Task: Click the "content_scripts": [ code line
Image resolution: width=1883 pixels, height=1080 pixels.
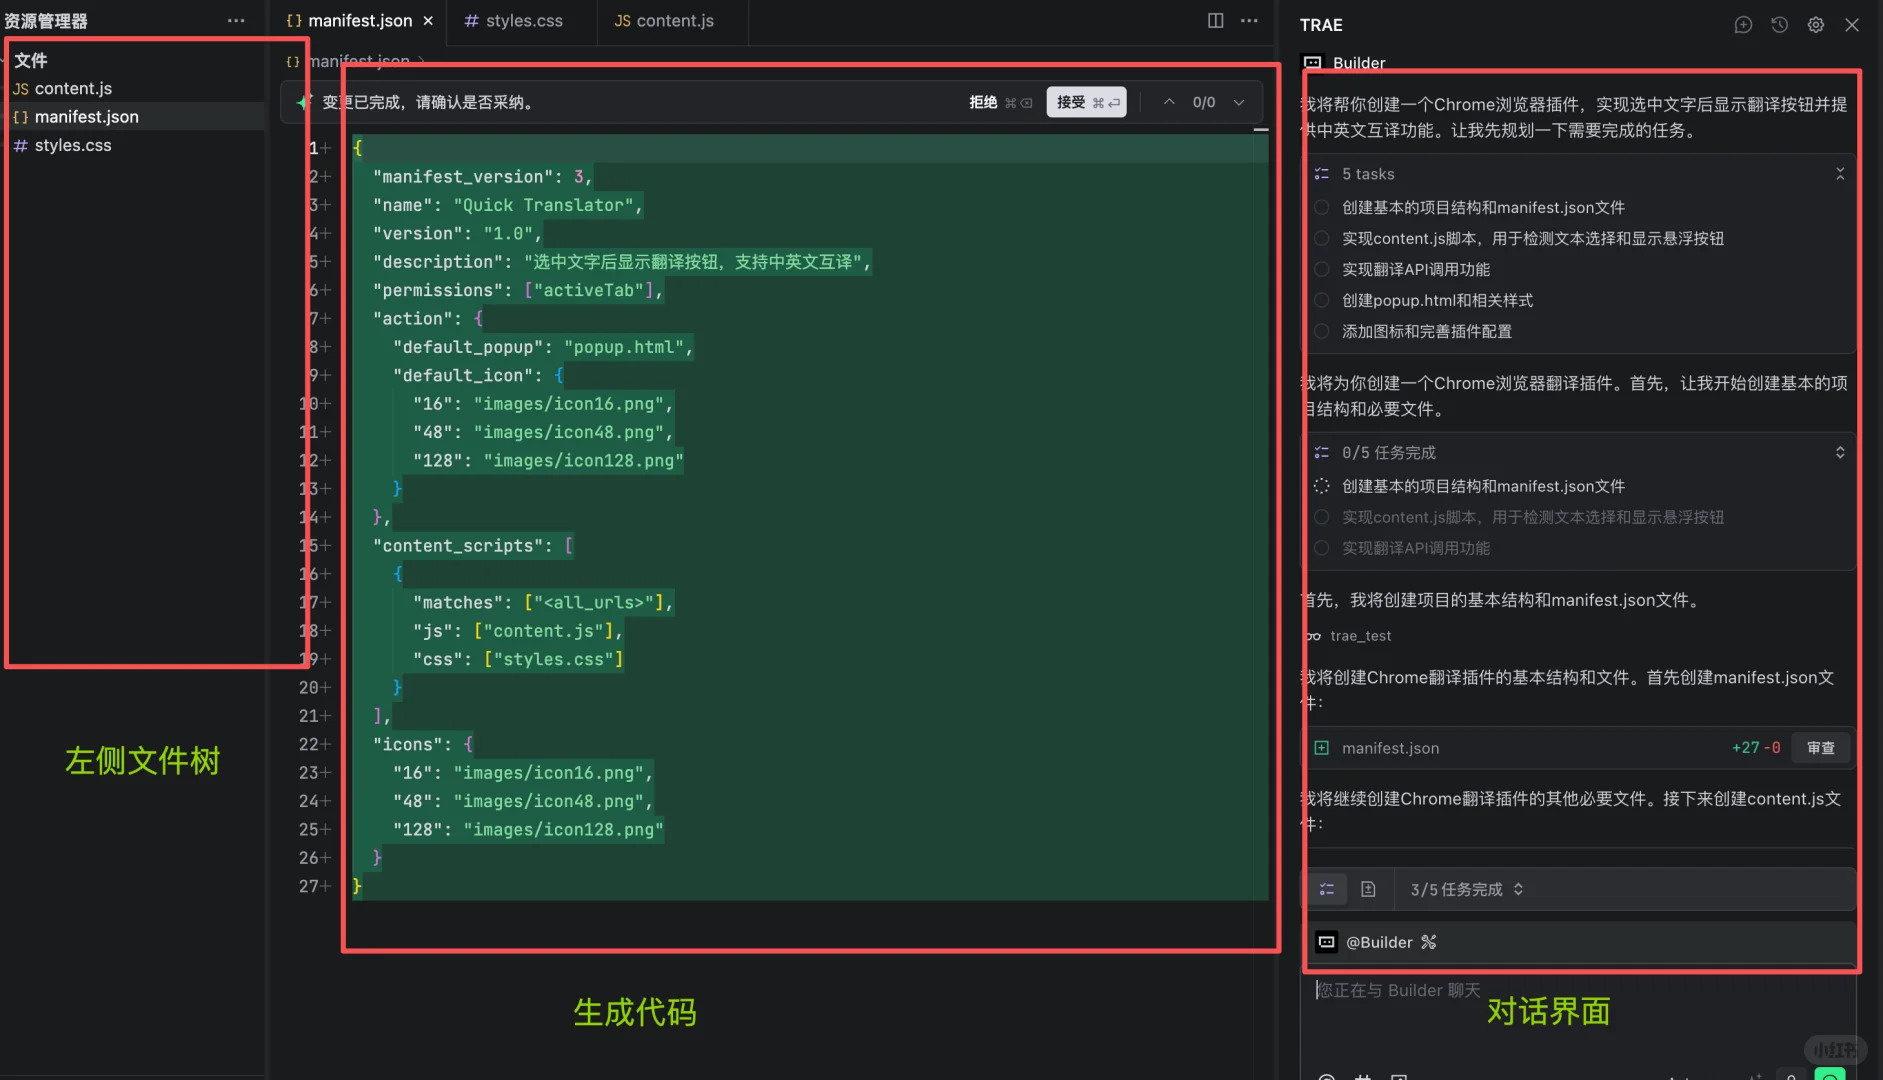Action: [473, 546]
